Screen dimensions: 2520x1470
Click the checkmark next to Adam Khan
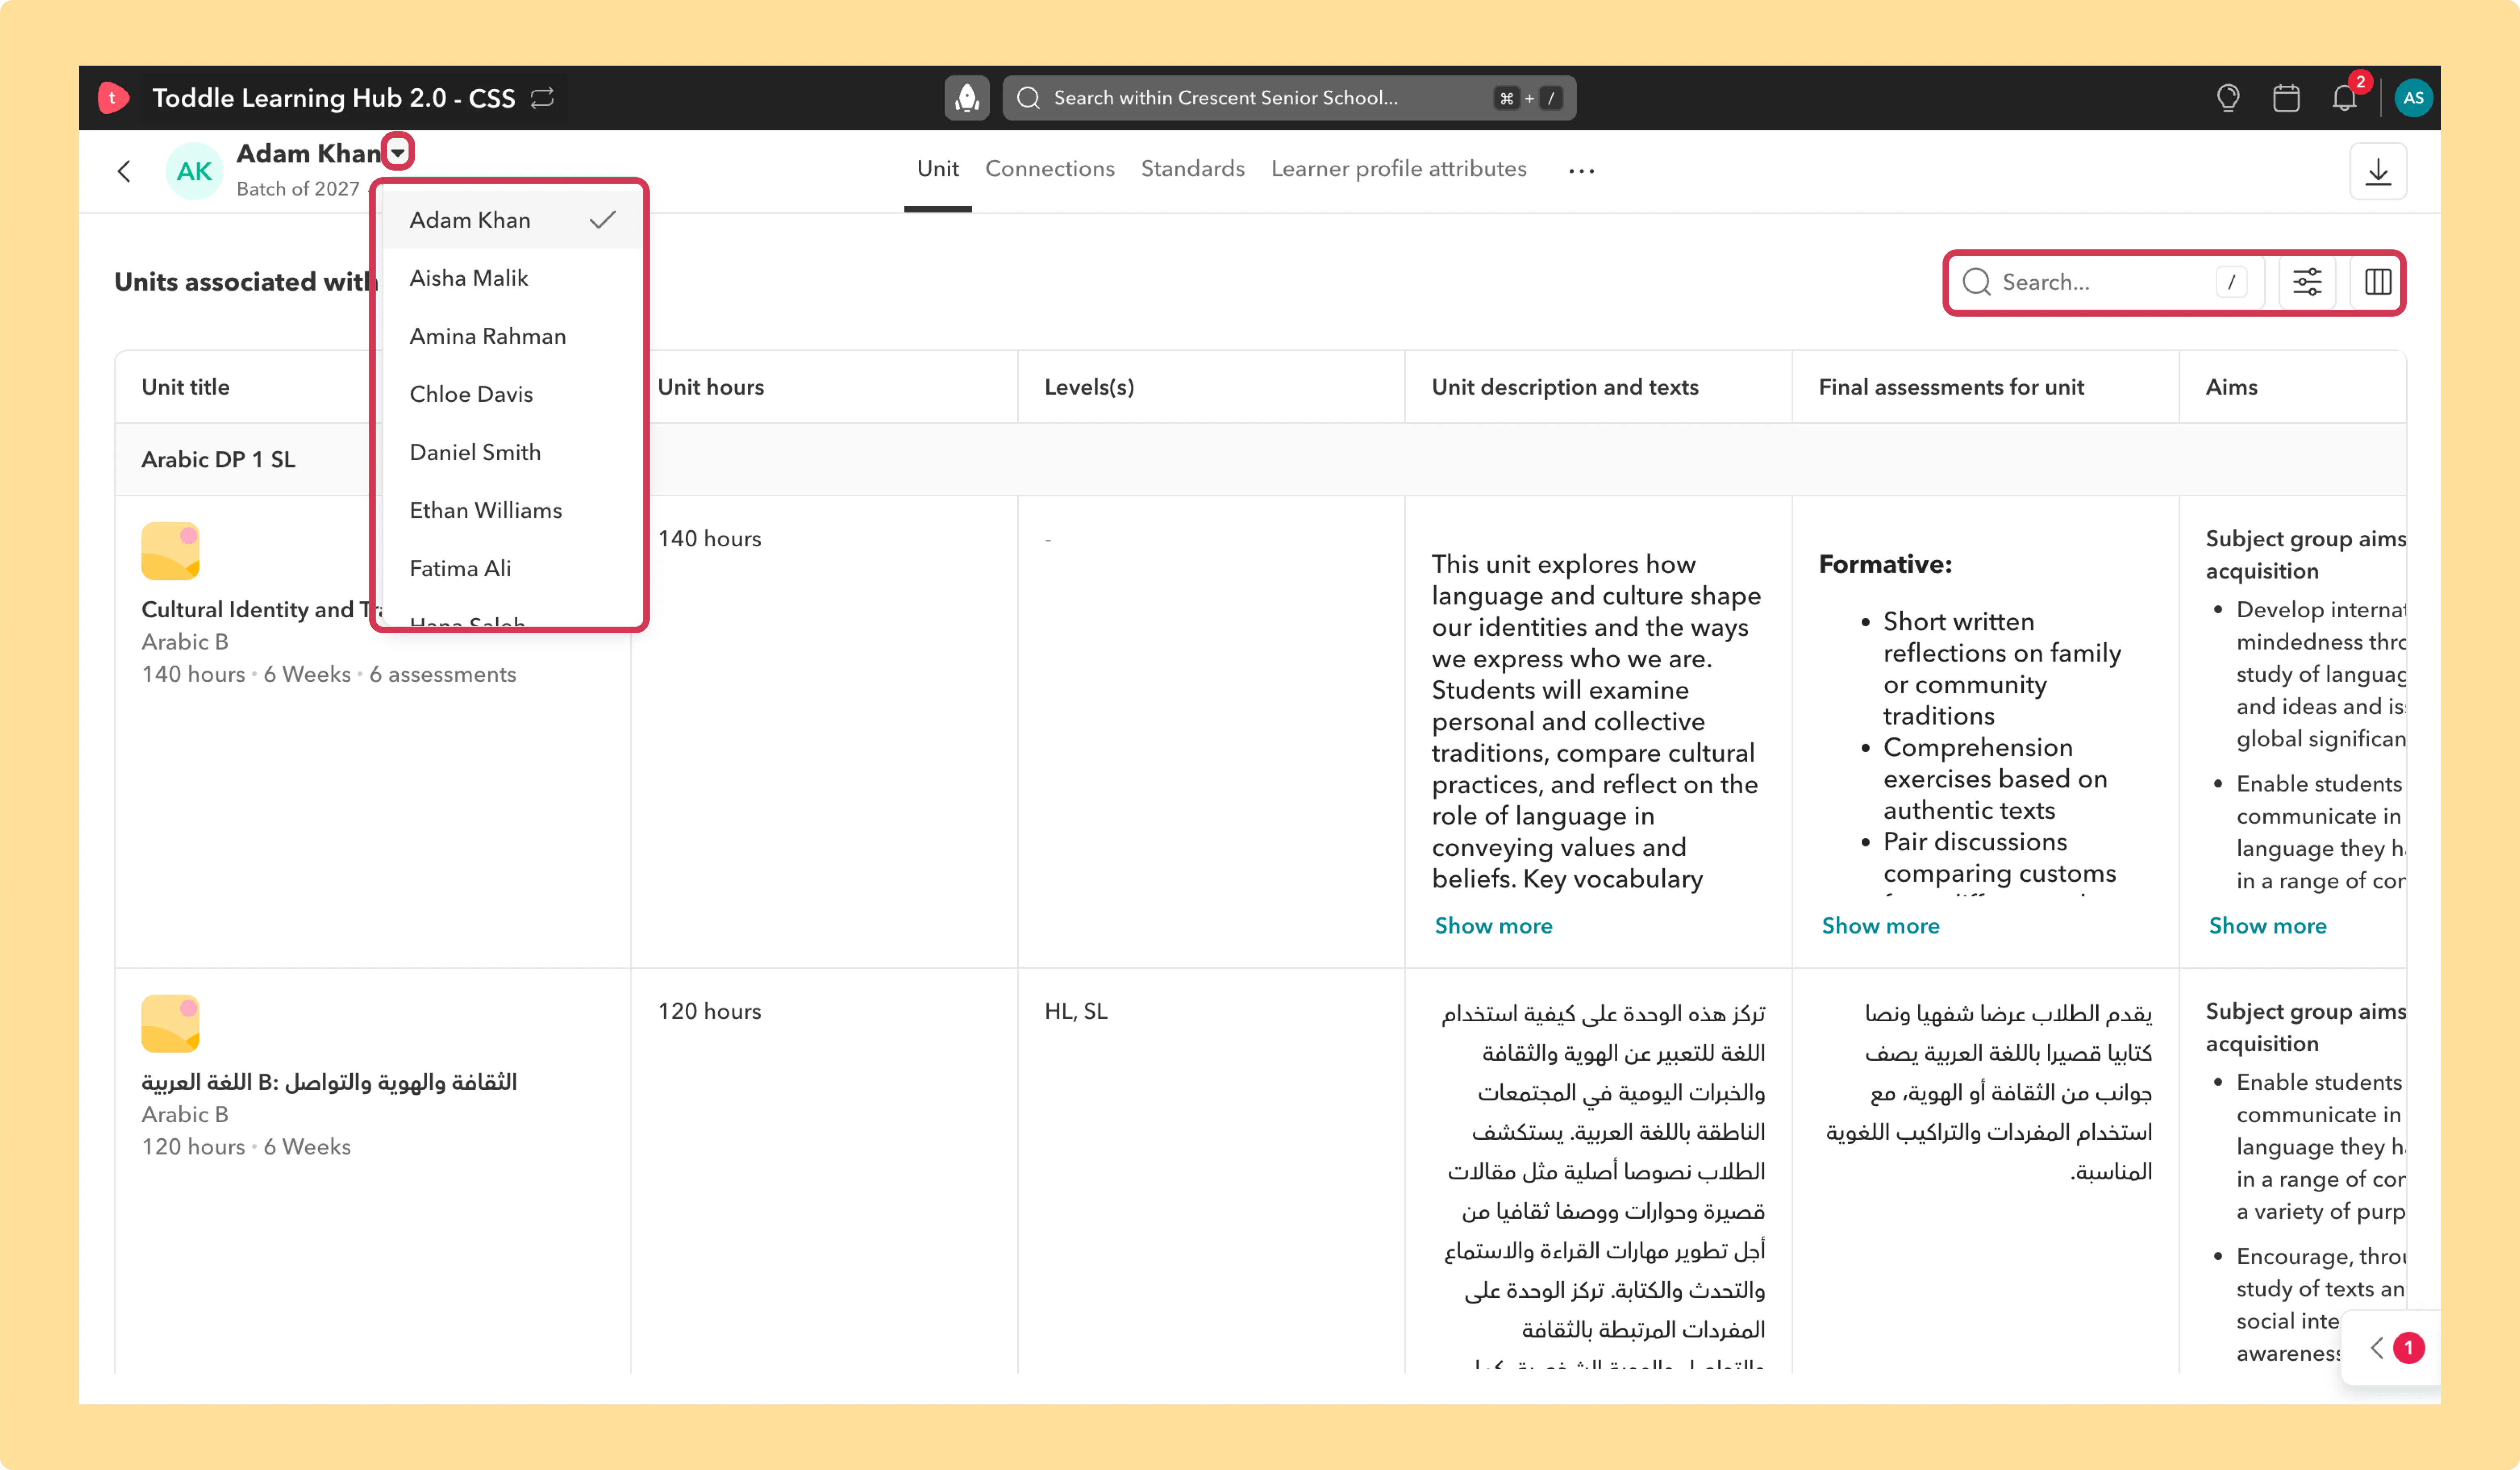pyautogui.click(x=602, y=220)
